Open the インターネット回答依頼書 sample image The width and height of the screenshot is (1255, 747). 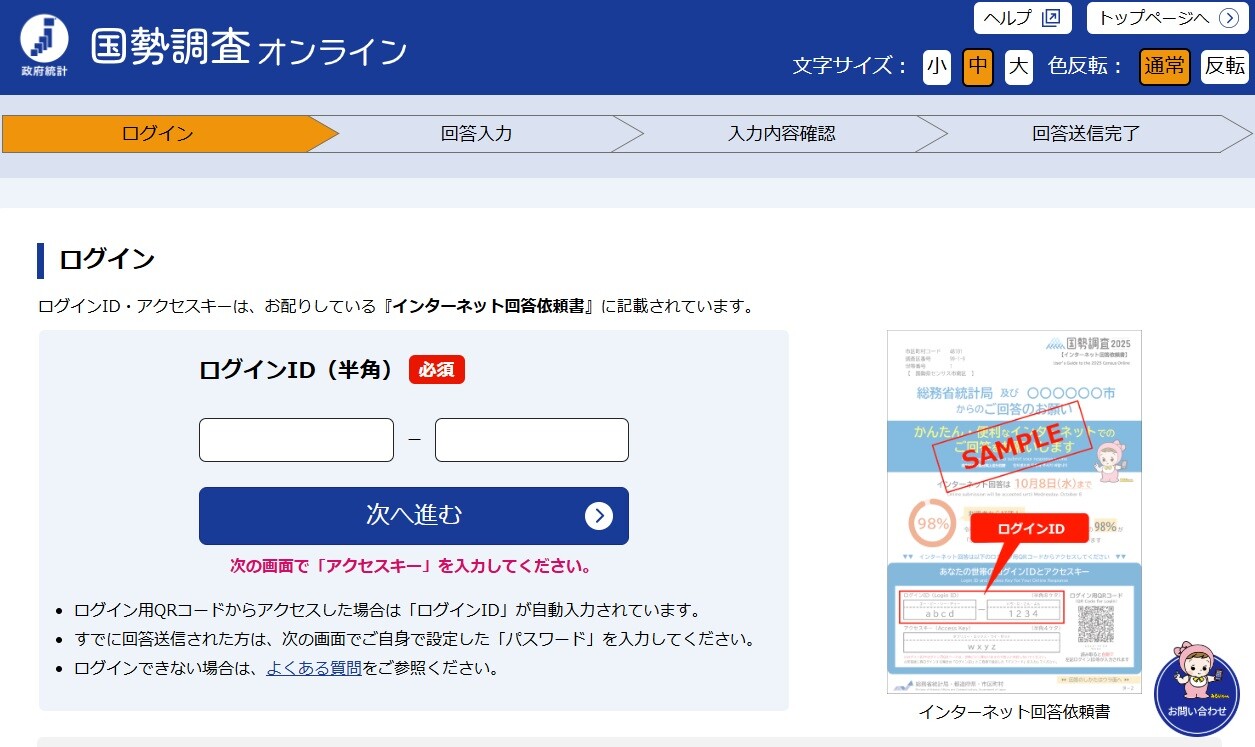point(1014,513)
